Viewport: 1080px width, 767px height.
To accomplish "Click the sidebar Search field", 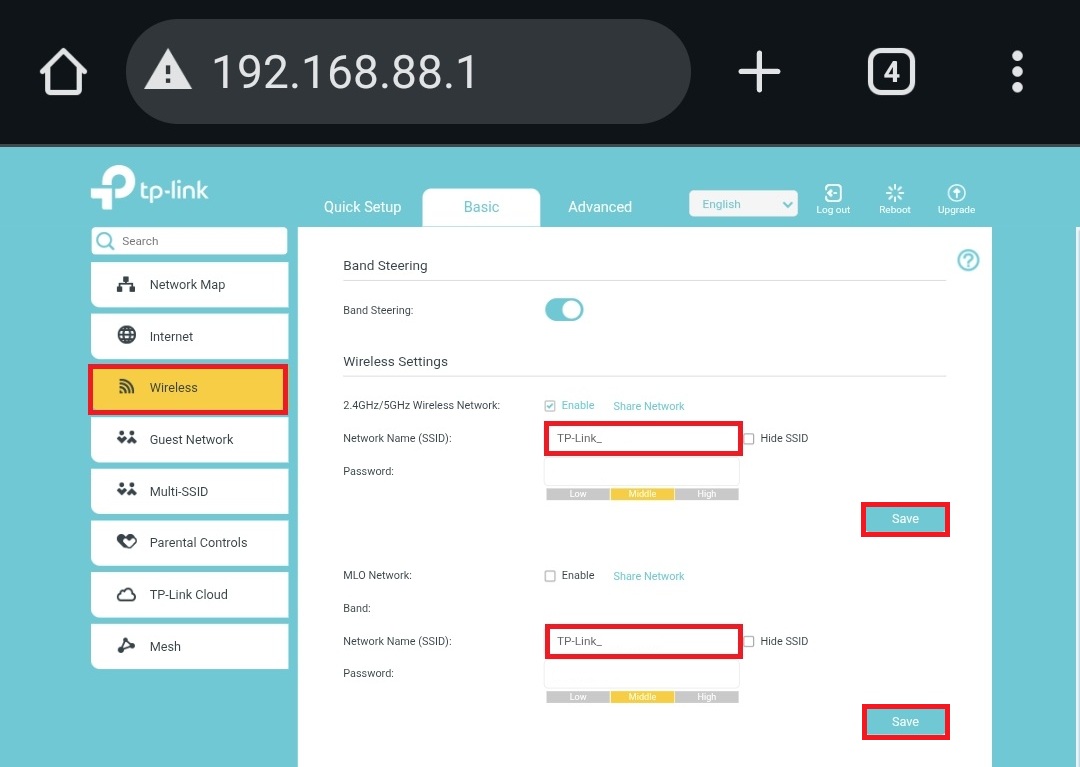I will click(200, 241).
